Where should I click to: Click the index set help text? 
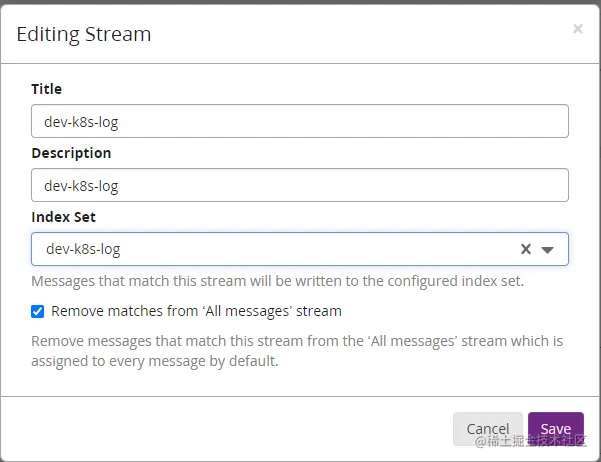(x=277, y=281)
